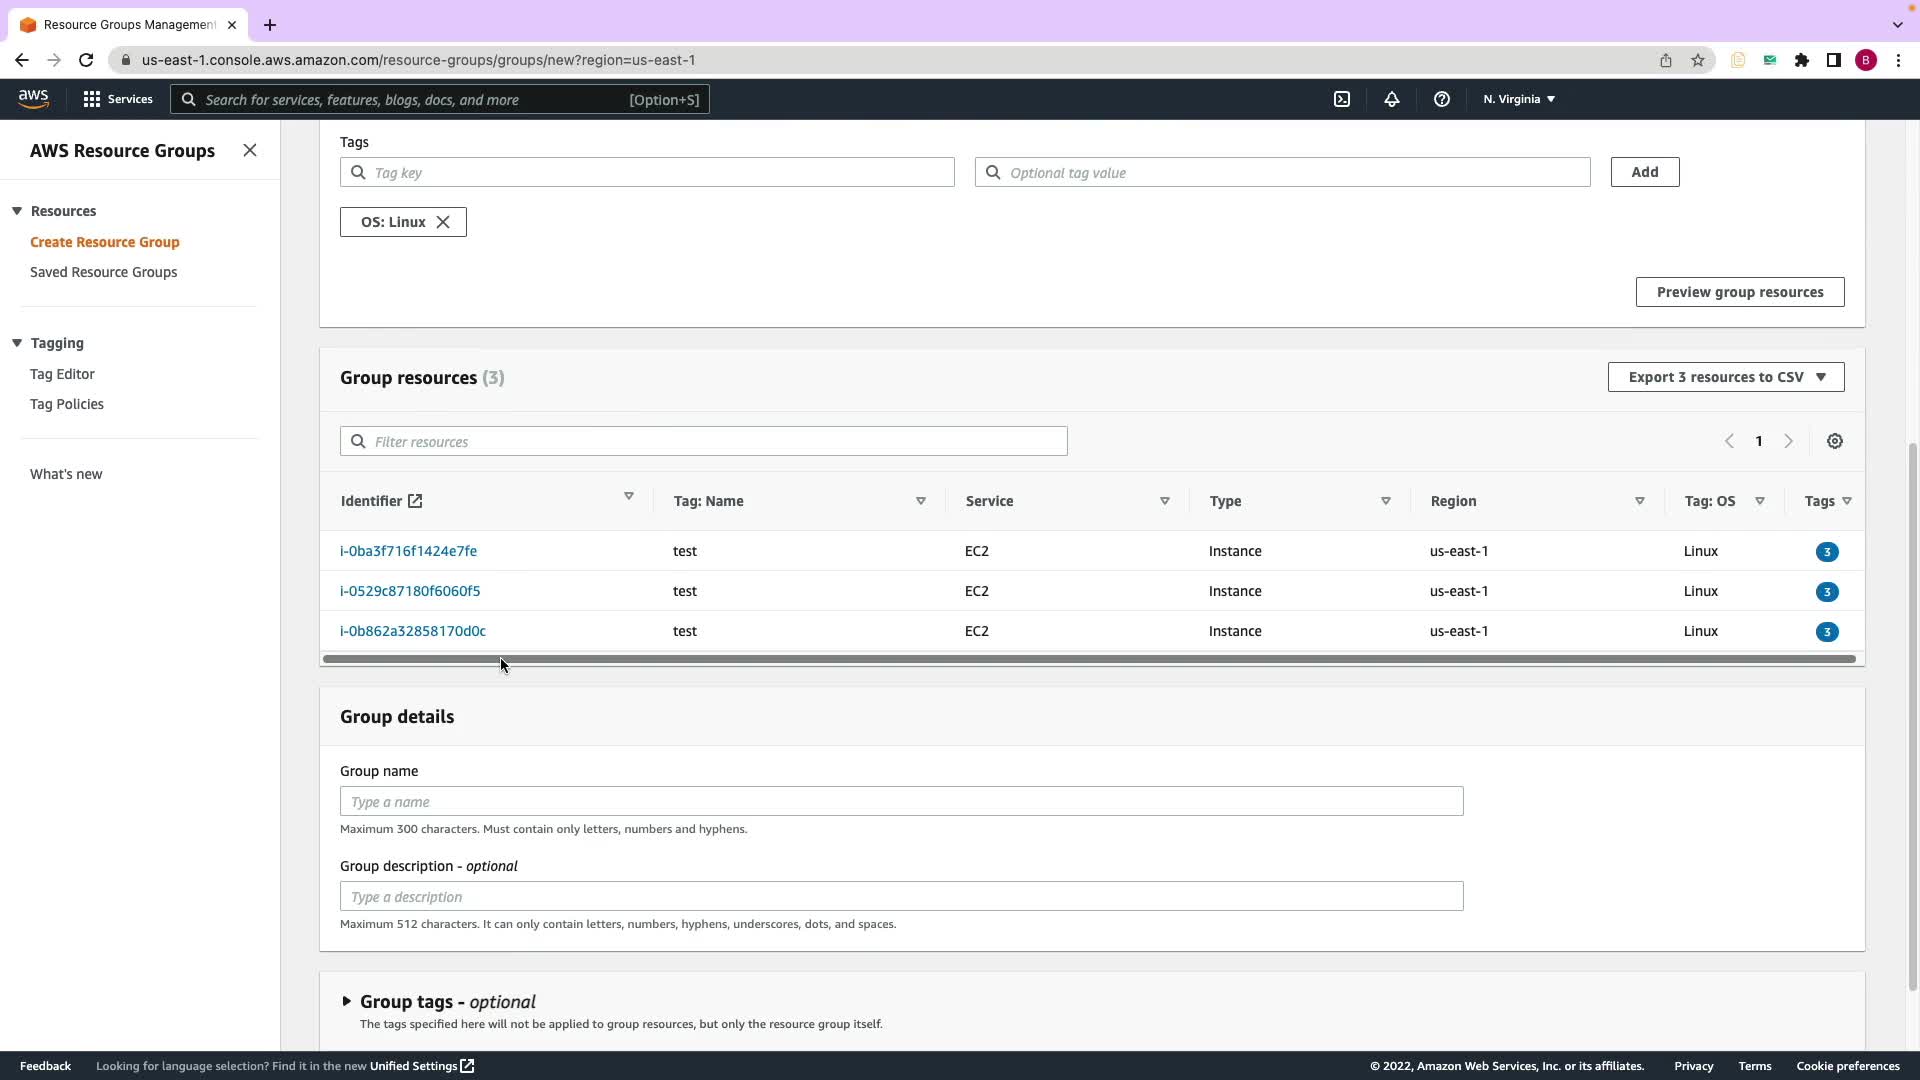The image size is (1920, 1080).
Task: Open the Services grid menu
Action: pos(118,99)
